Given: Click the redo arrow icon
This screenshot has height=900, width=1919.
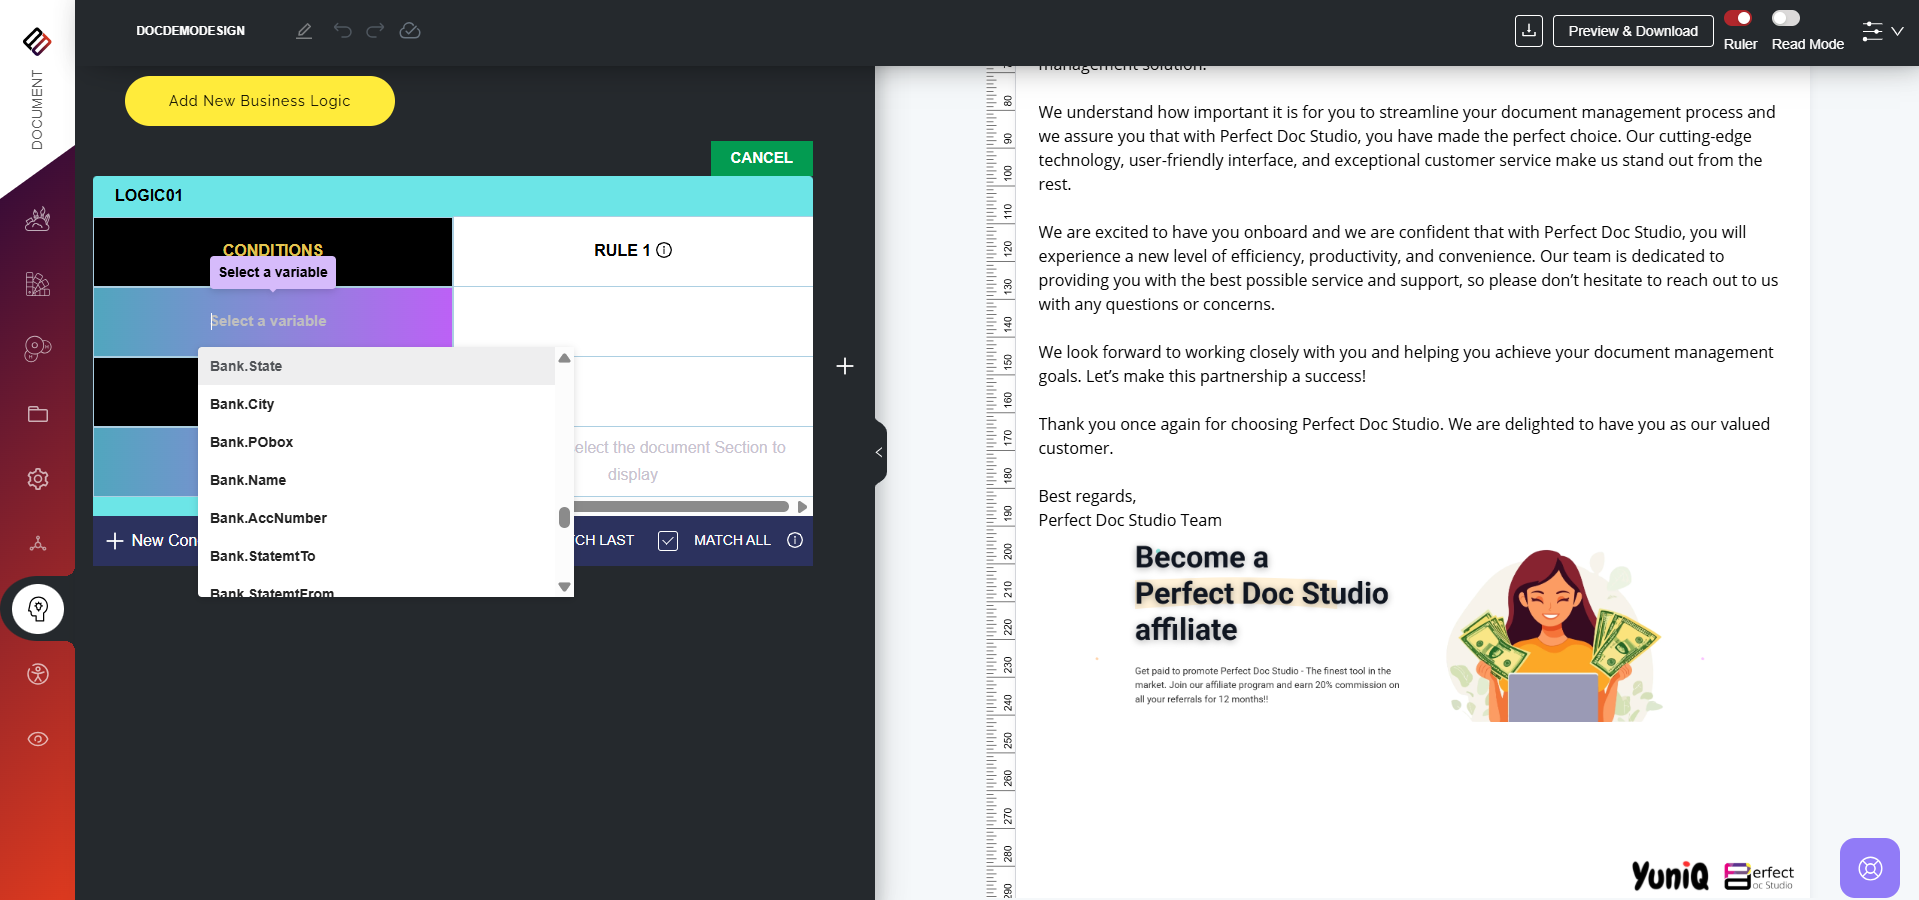Looking at the screenshot, I should click(375, 31).
